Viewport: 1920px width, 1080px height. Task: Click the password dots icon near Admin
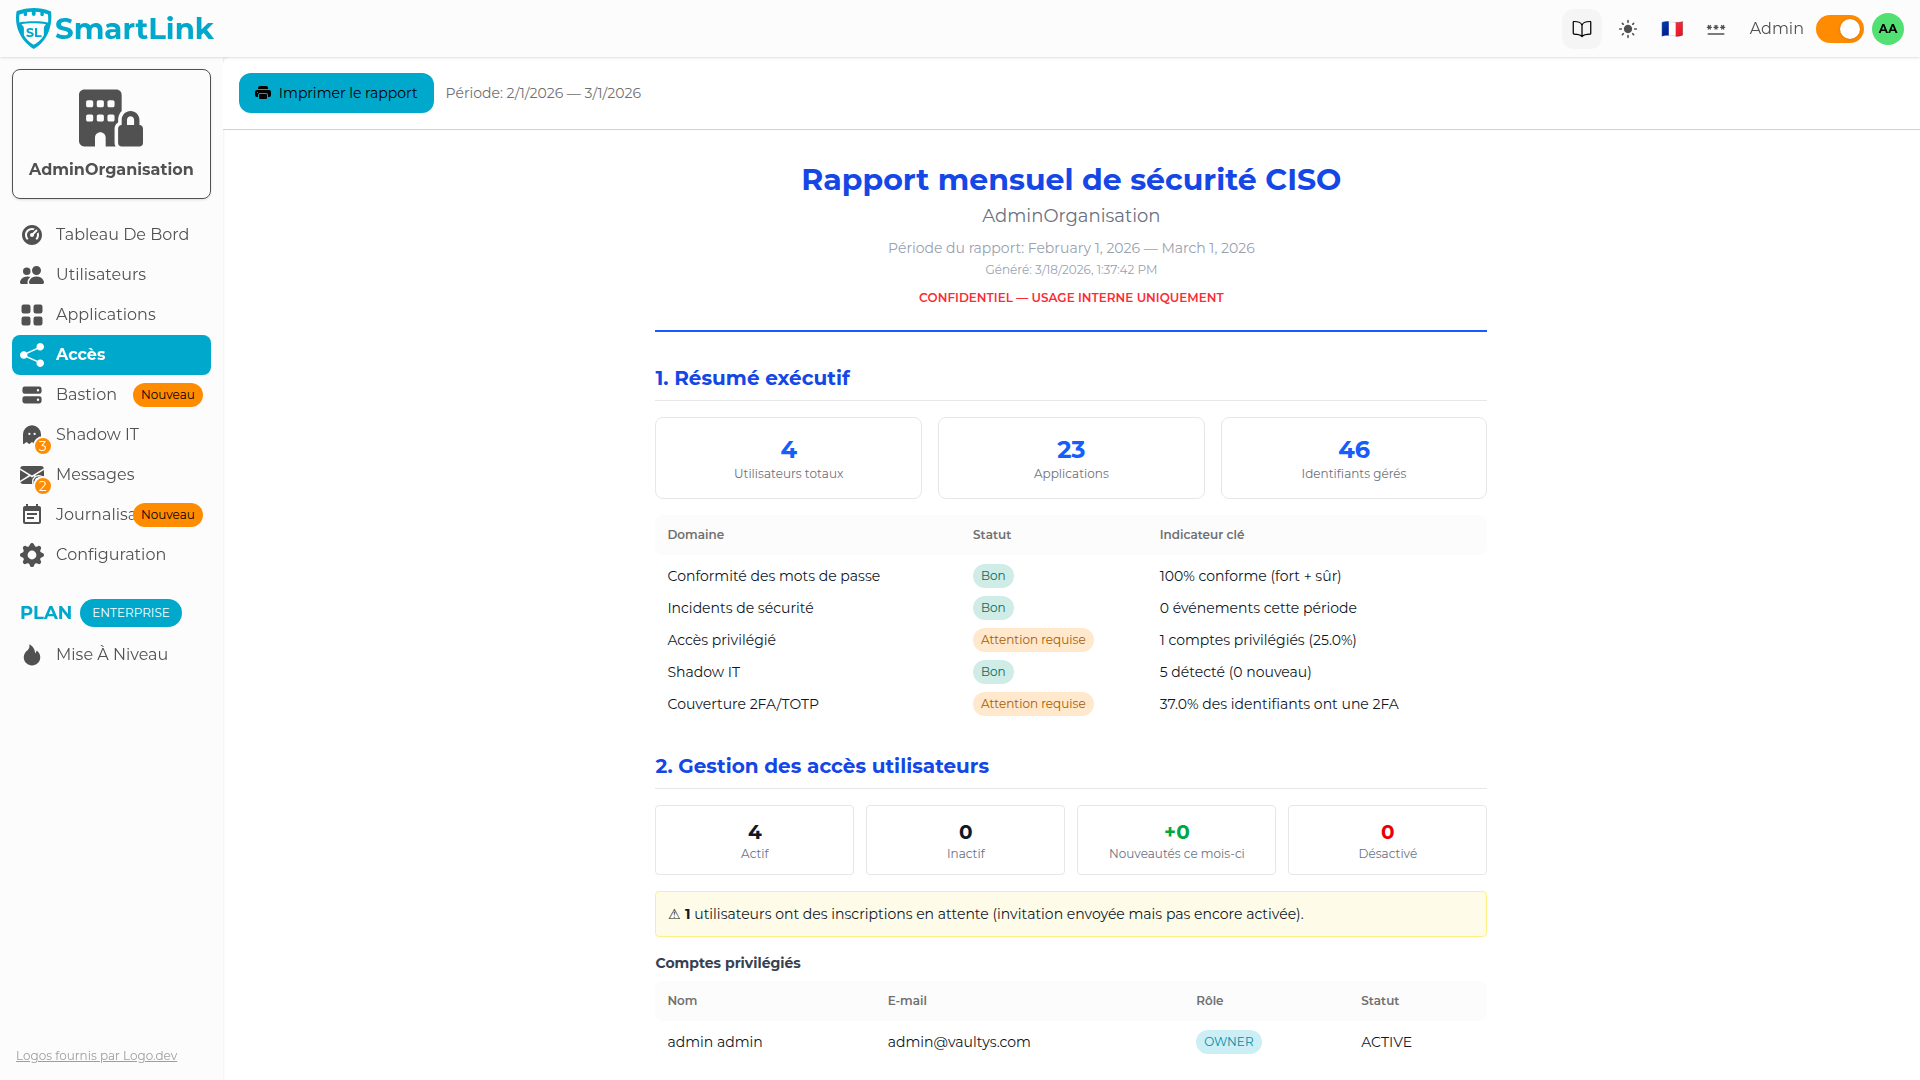1715,29
